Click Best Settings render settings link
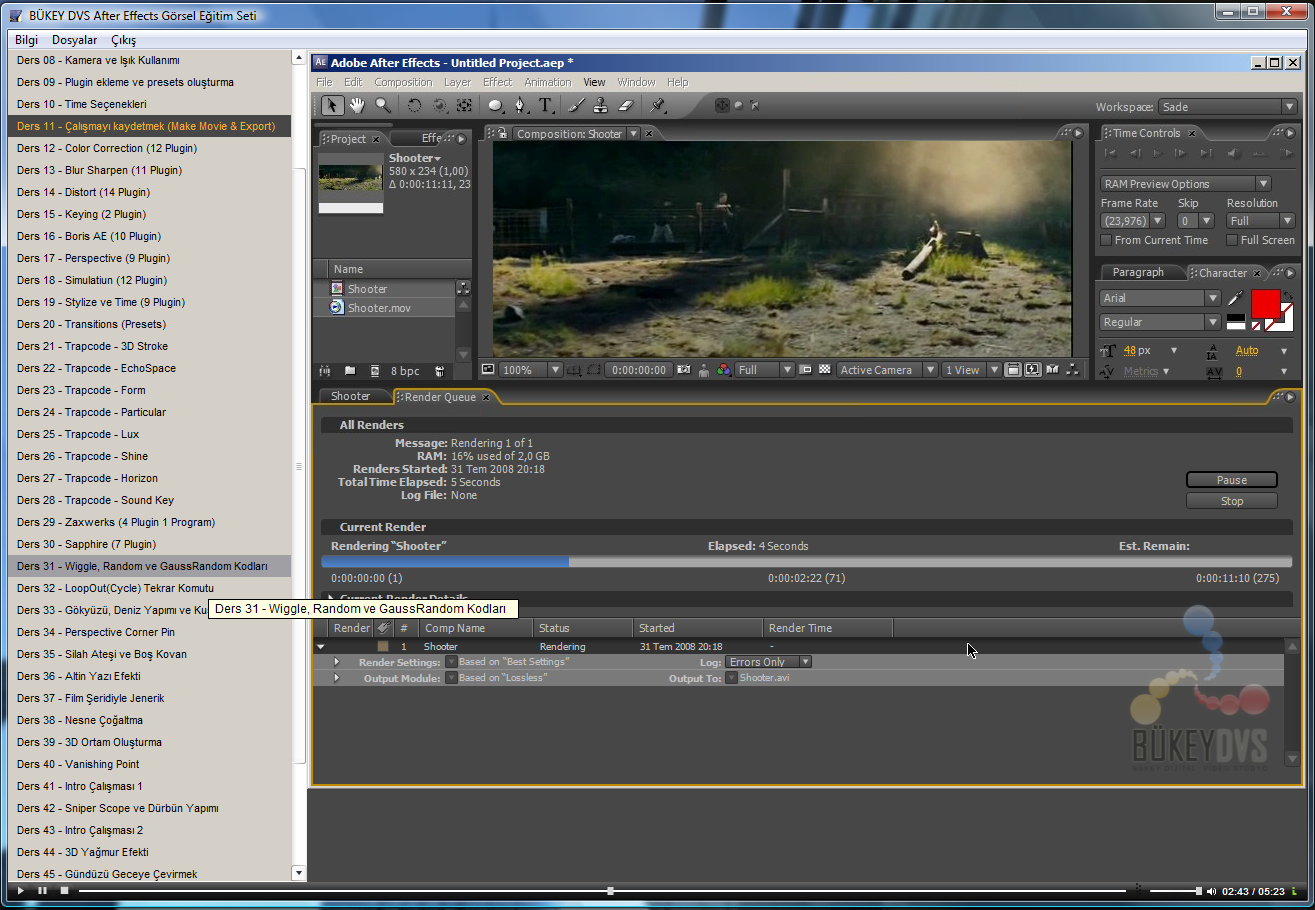1315x910 pixels. 514,662
